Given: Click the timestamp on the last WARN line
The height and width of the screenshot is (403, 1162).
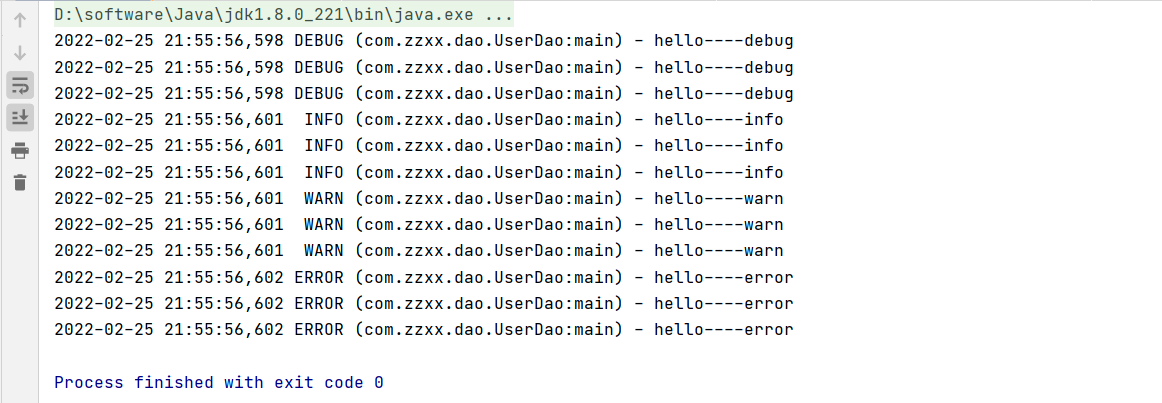Looking at the screenshot, I should coord(169,250).
